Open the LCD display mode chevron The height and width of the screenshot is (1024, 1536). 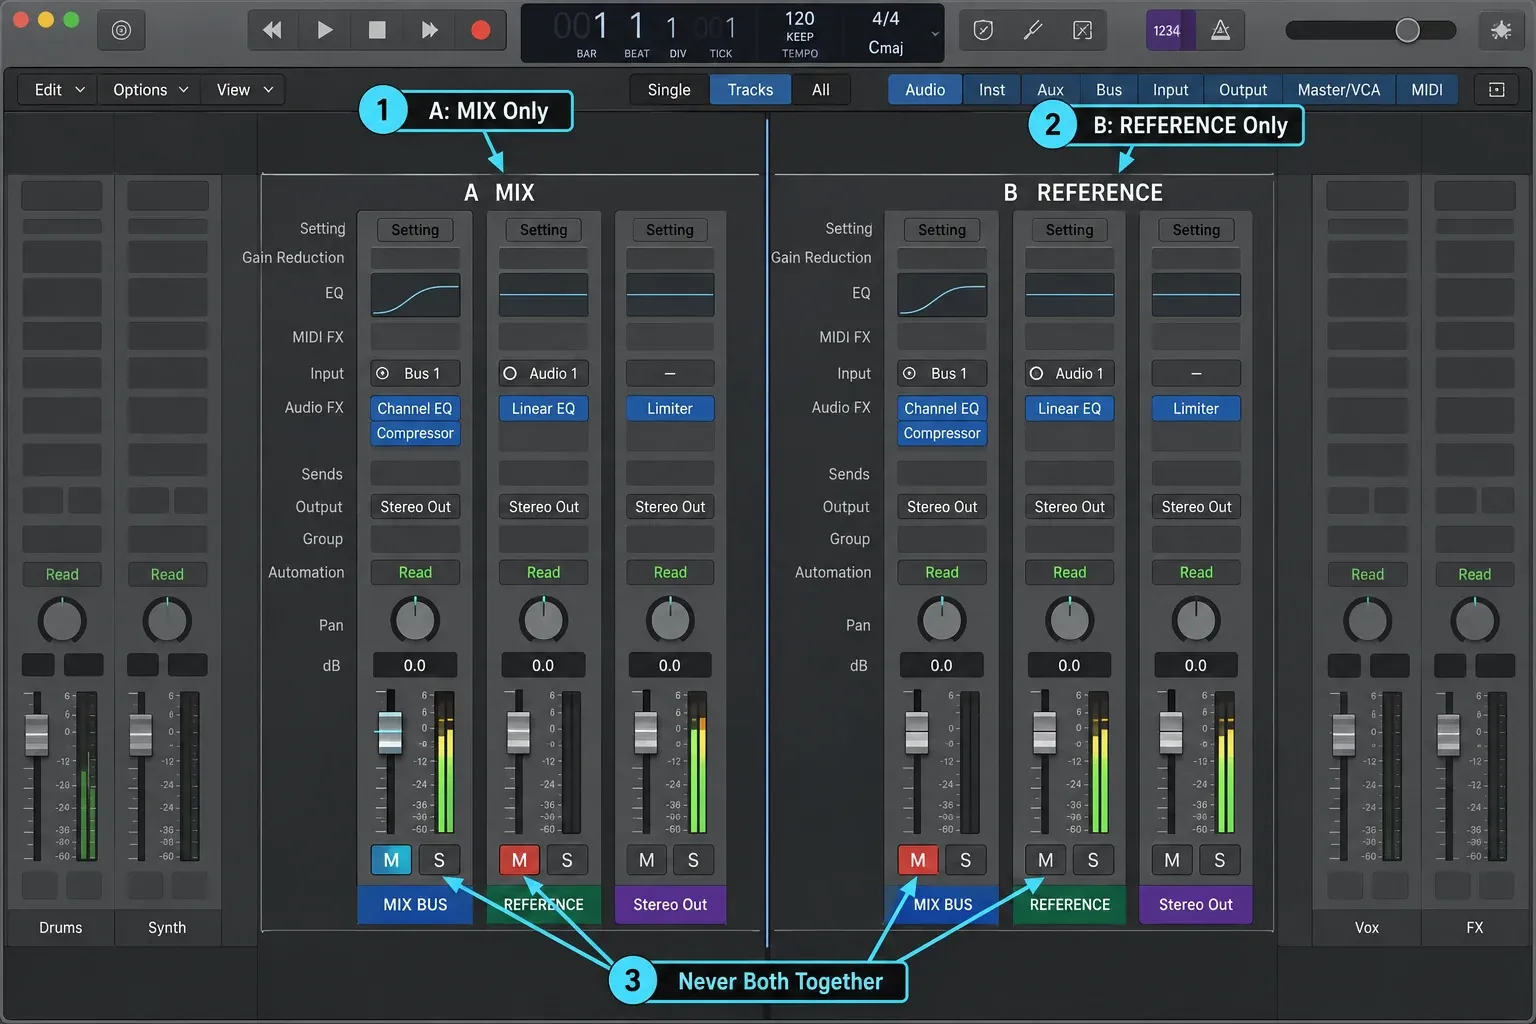pyautogui.click(x=935, y=33)
